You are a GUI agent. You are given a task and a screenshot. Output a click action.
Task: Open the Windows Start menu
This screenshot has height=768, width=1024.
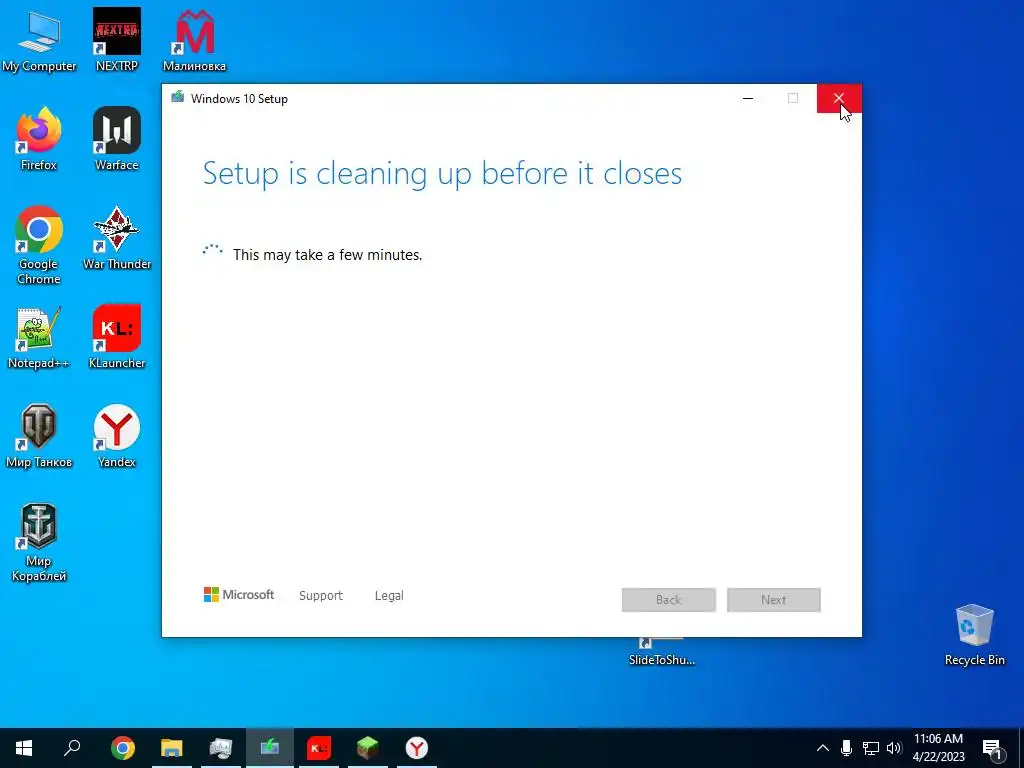click(x=24, y=748)
